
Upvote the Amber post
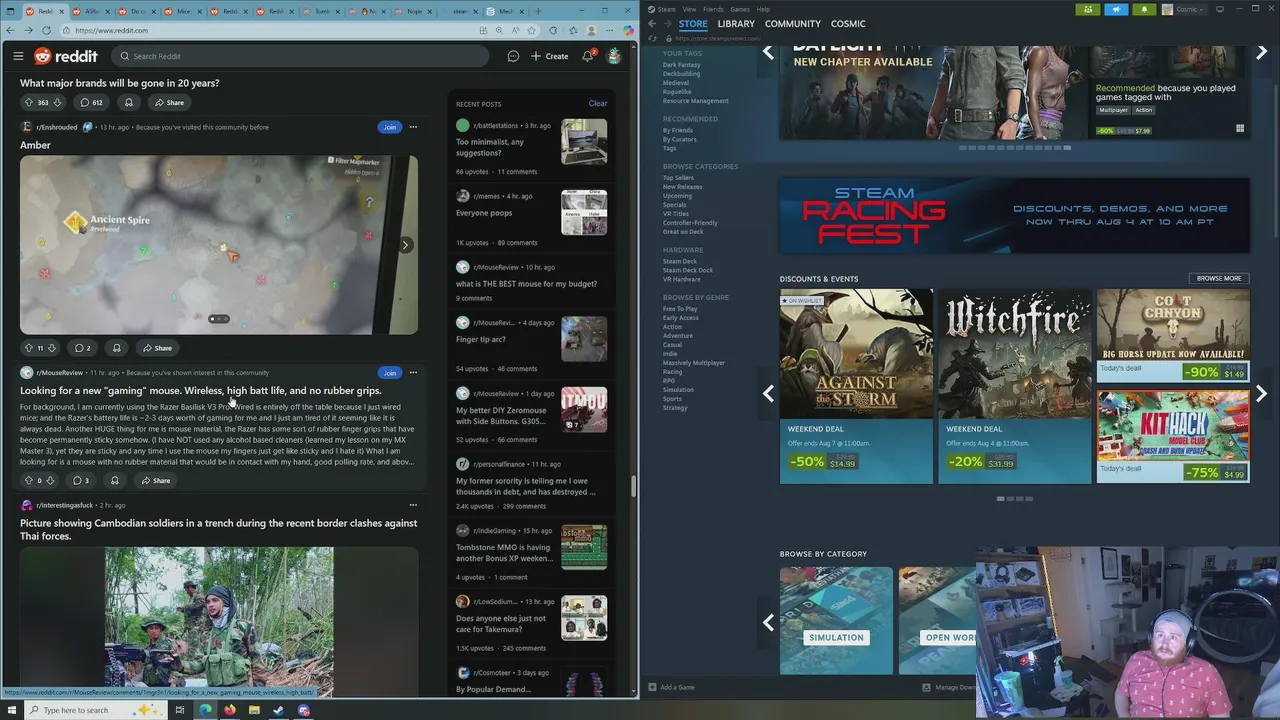28,348
